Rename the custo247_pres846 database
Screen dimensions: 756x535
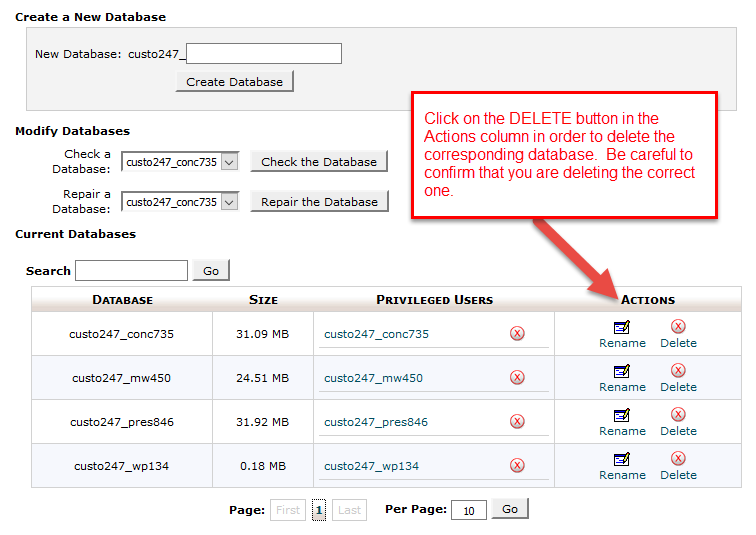point(622,415)
